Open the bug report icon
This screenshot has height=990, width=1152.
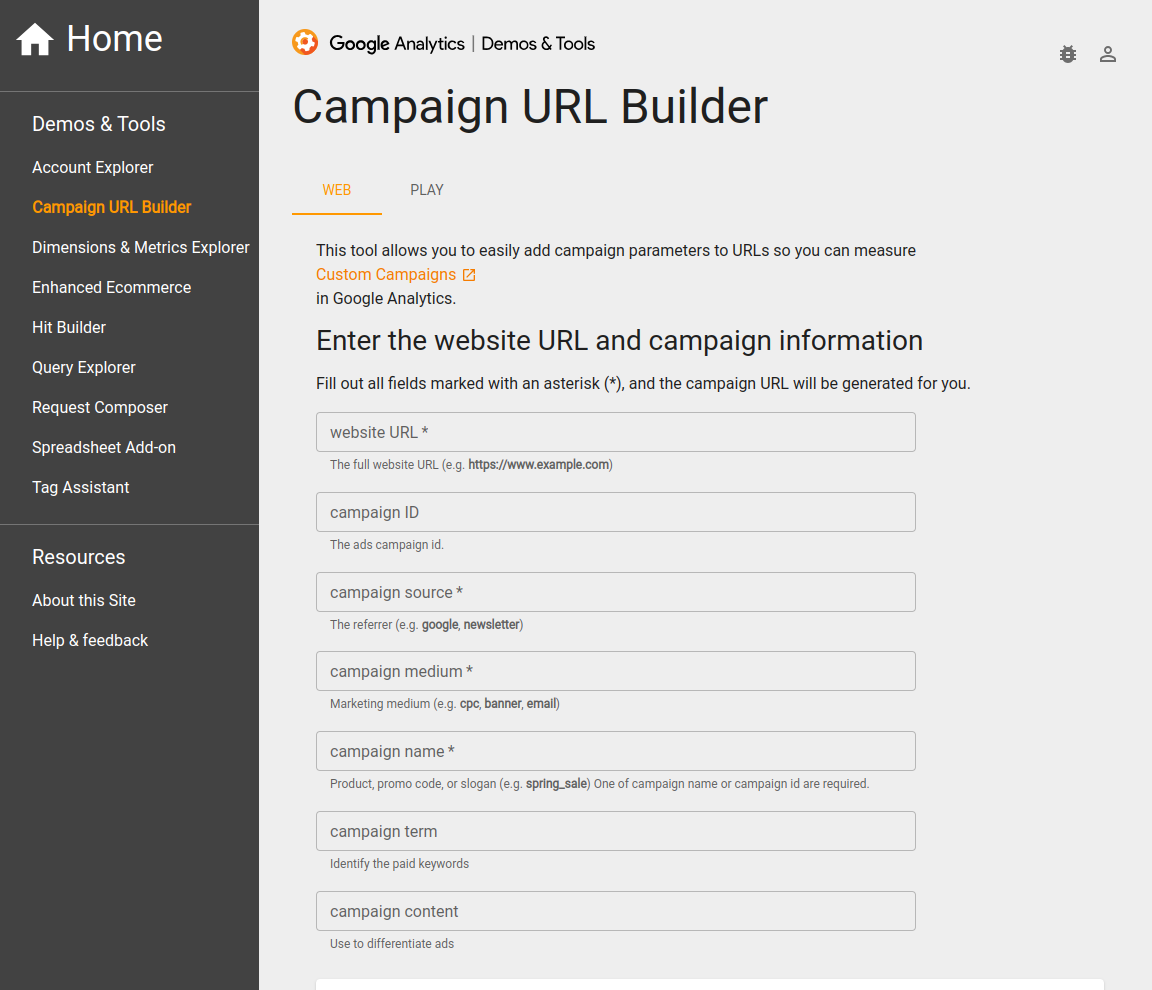pos(1068,55)
